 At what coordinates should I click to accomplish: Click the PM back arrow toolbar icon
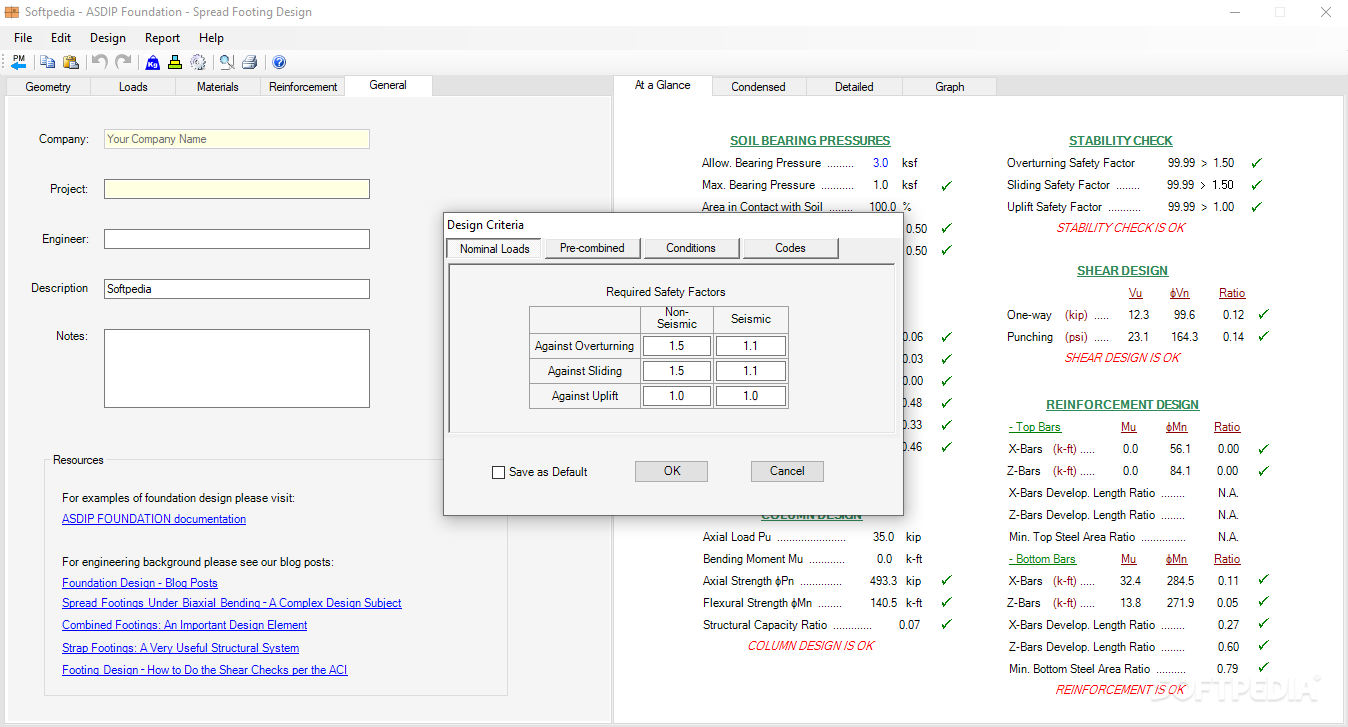click(19, 62)
